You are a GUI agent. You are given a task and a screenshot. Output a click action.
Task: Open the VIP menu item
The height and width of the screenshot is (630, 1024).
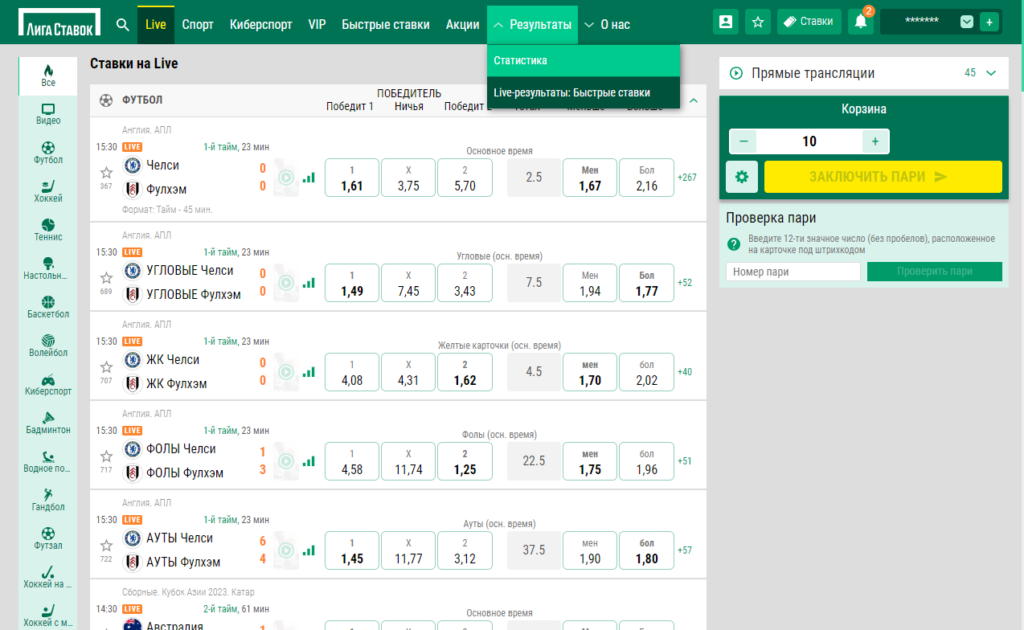pyautogui.click(x=317, y=25)
